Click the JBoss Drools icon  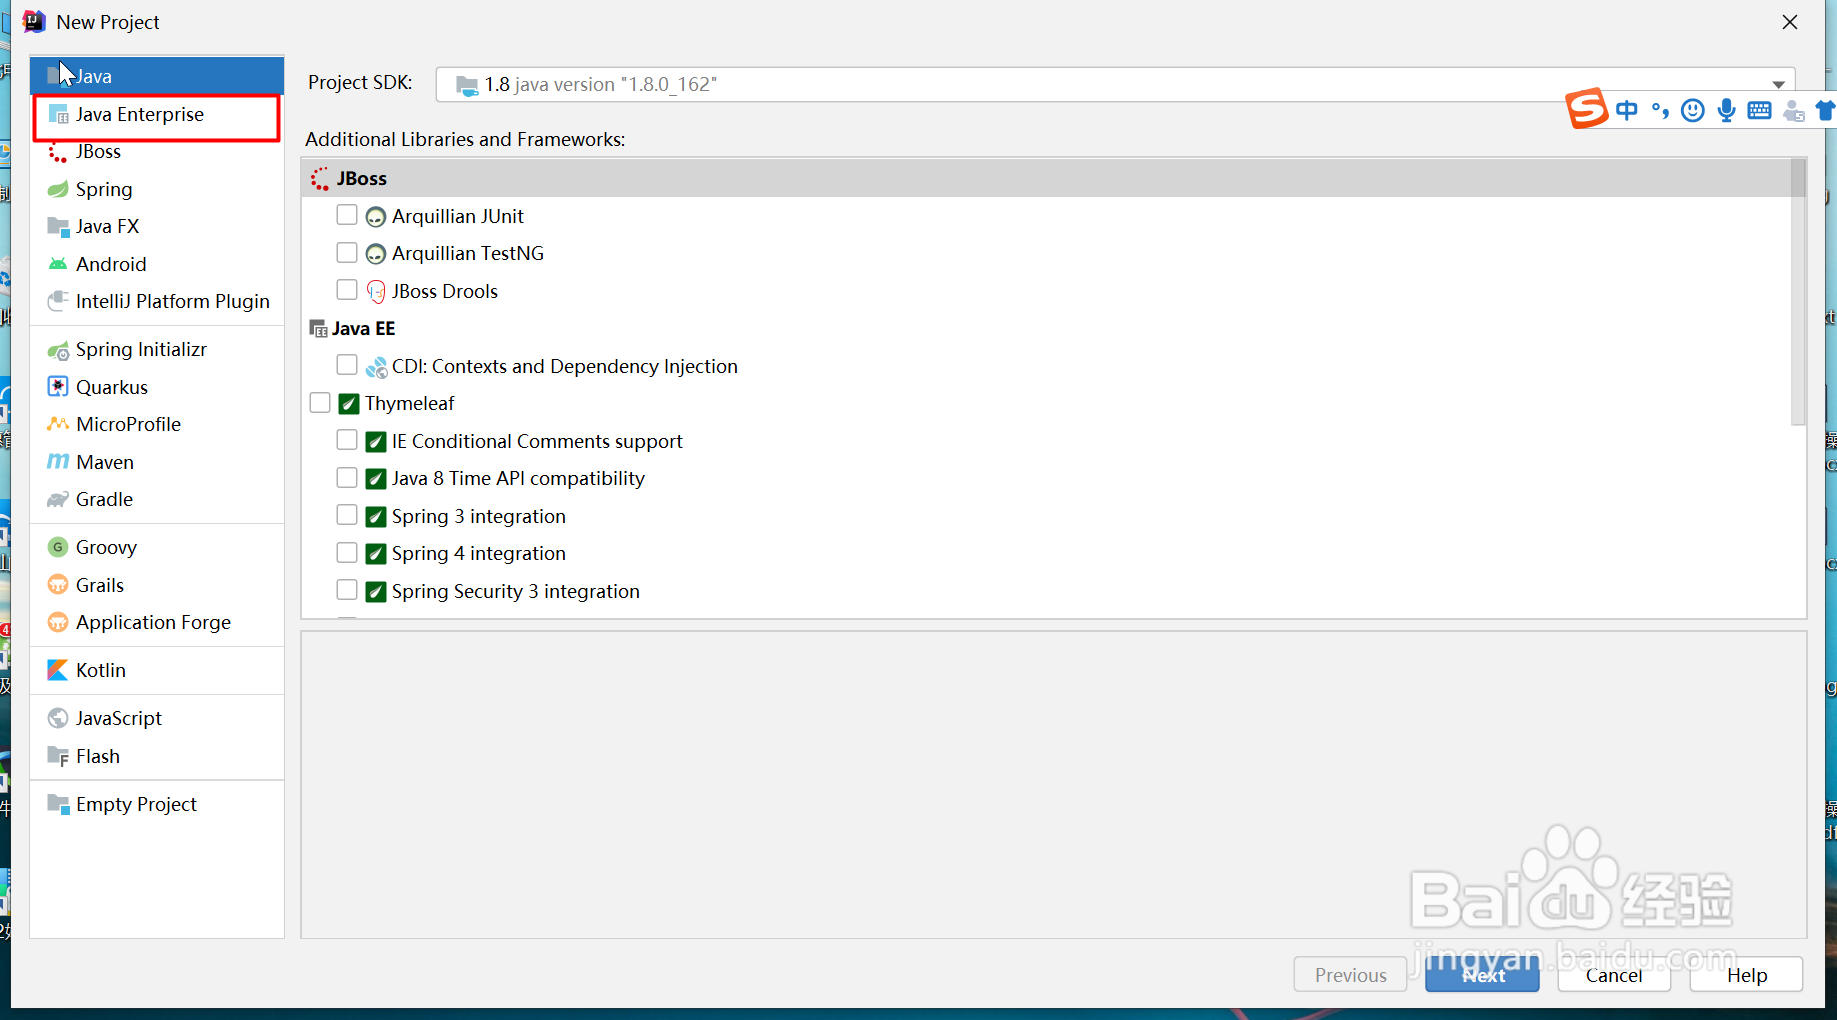pos(376,292)
